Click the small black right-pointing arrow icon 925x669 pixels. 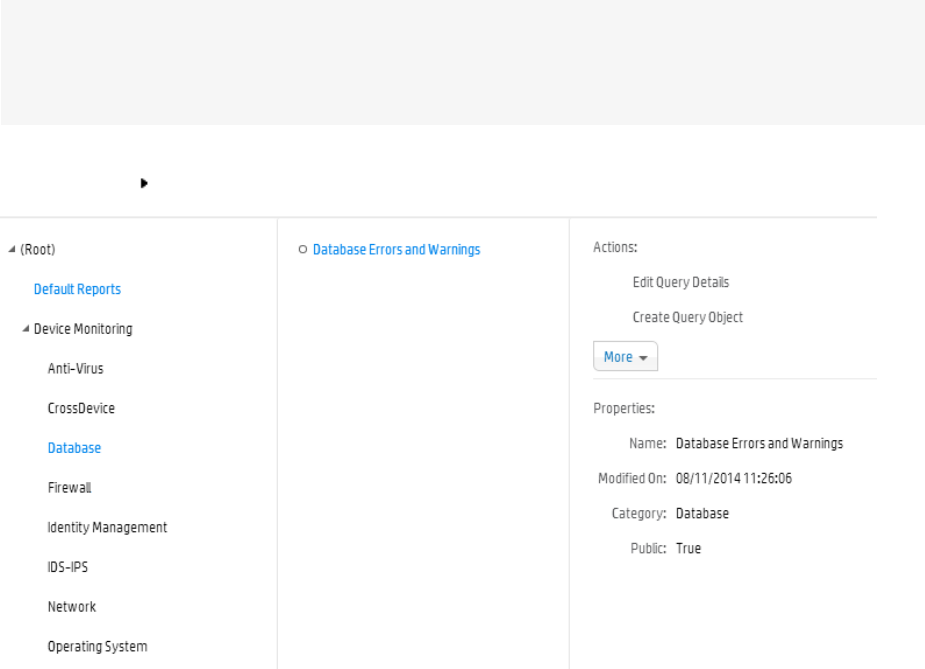(x=144, y=184)
